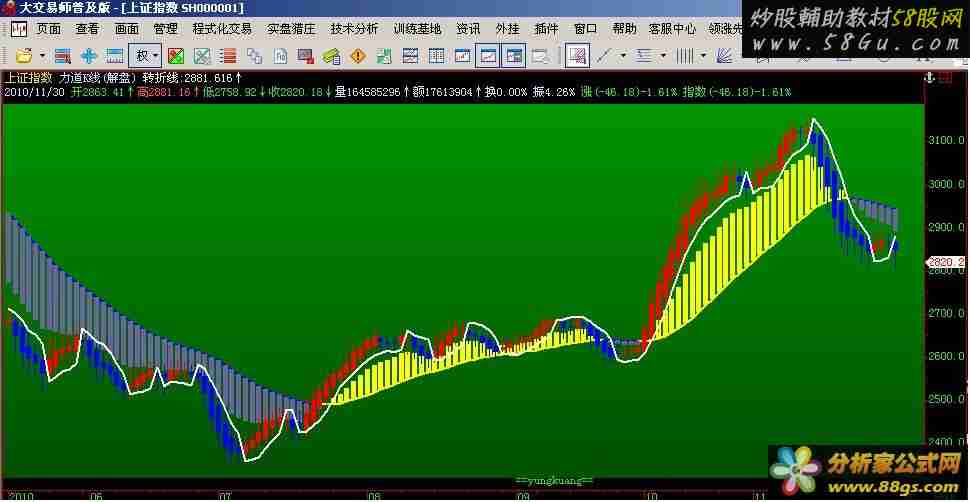The image size is (970, 502).
Task: Select the vertical period lines tool
Action: 684,56
